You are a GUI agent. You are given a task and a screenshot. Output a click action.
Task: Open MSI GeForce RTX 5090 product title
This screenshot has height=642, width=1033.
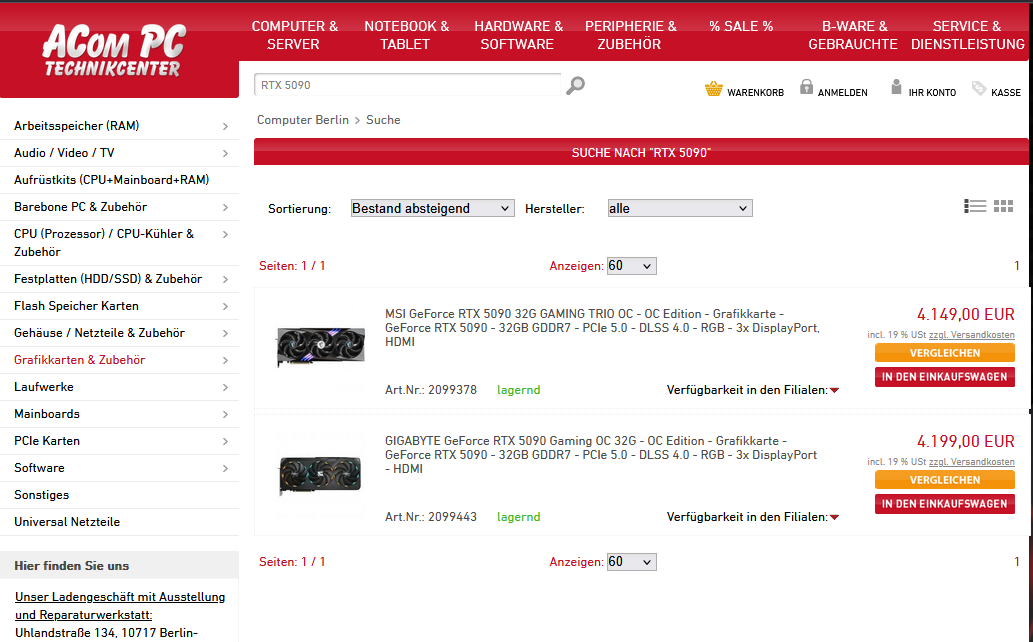pyautogui.click(x=602, y=328)
